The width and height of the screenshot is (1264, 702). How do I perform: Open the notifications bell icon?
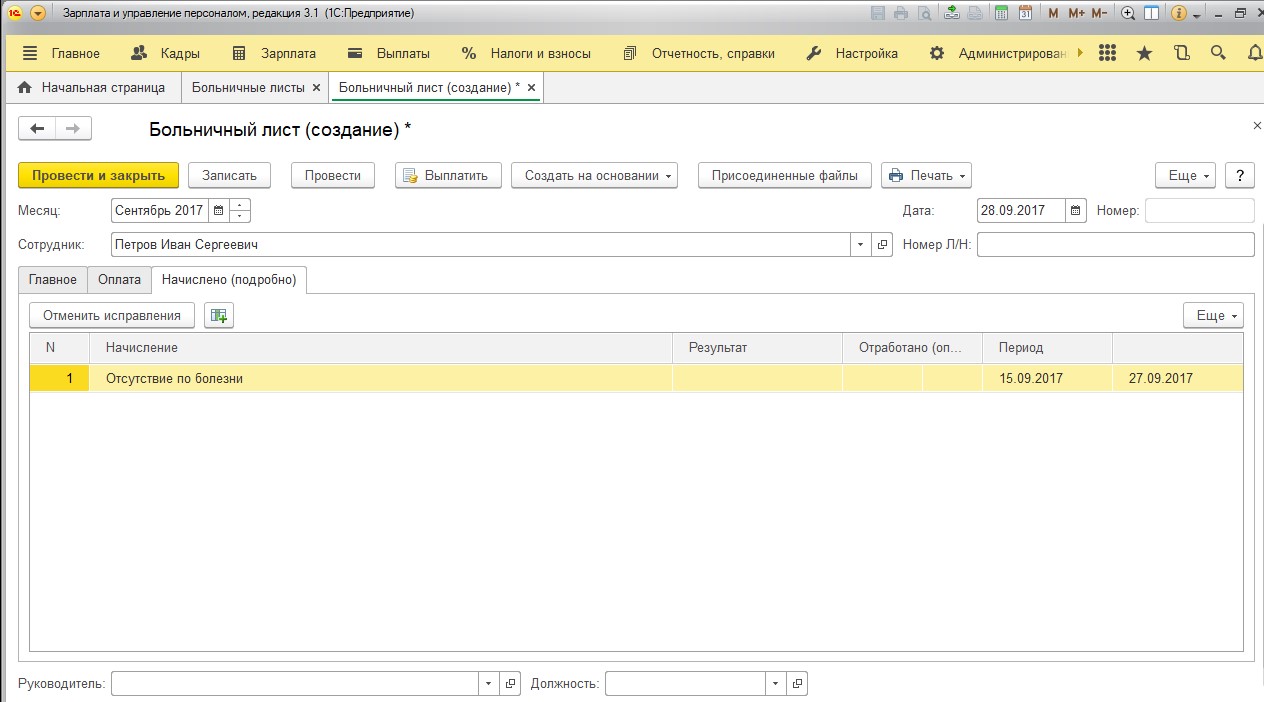point(1254,53)
